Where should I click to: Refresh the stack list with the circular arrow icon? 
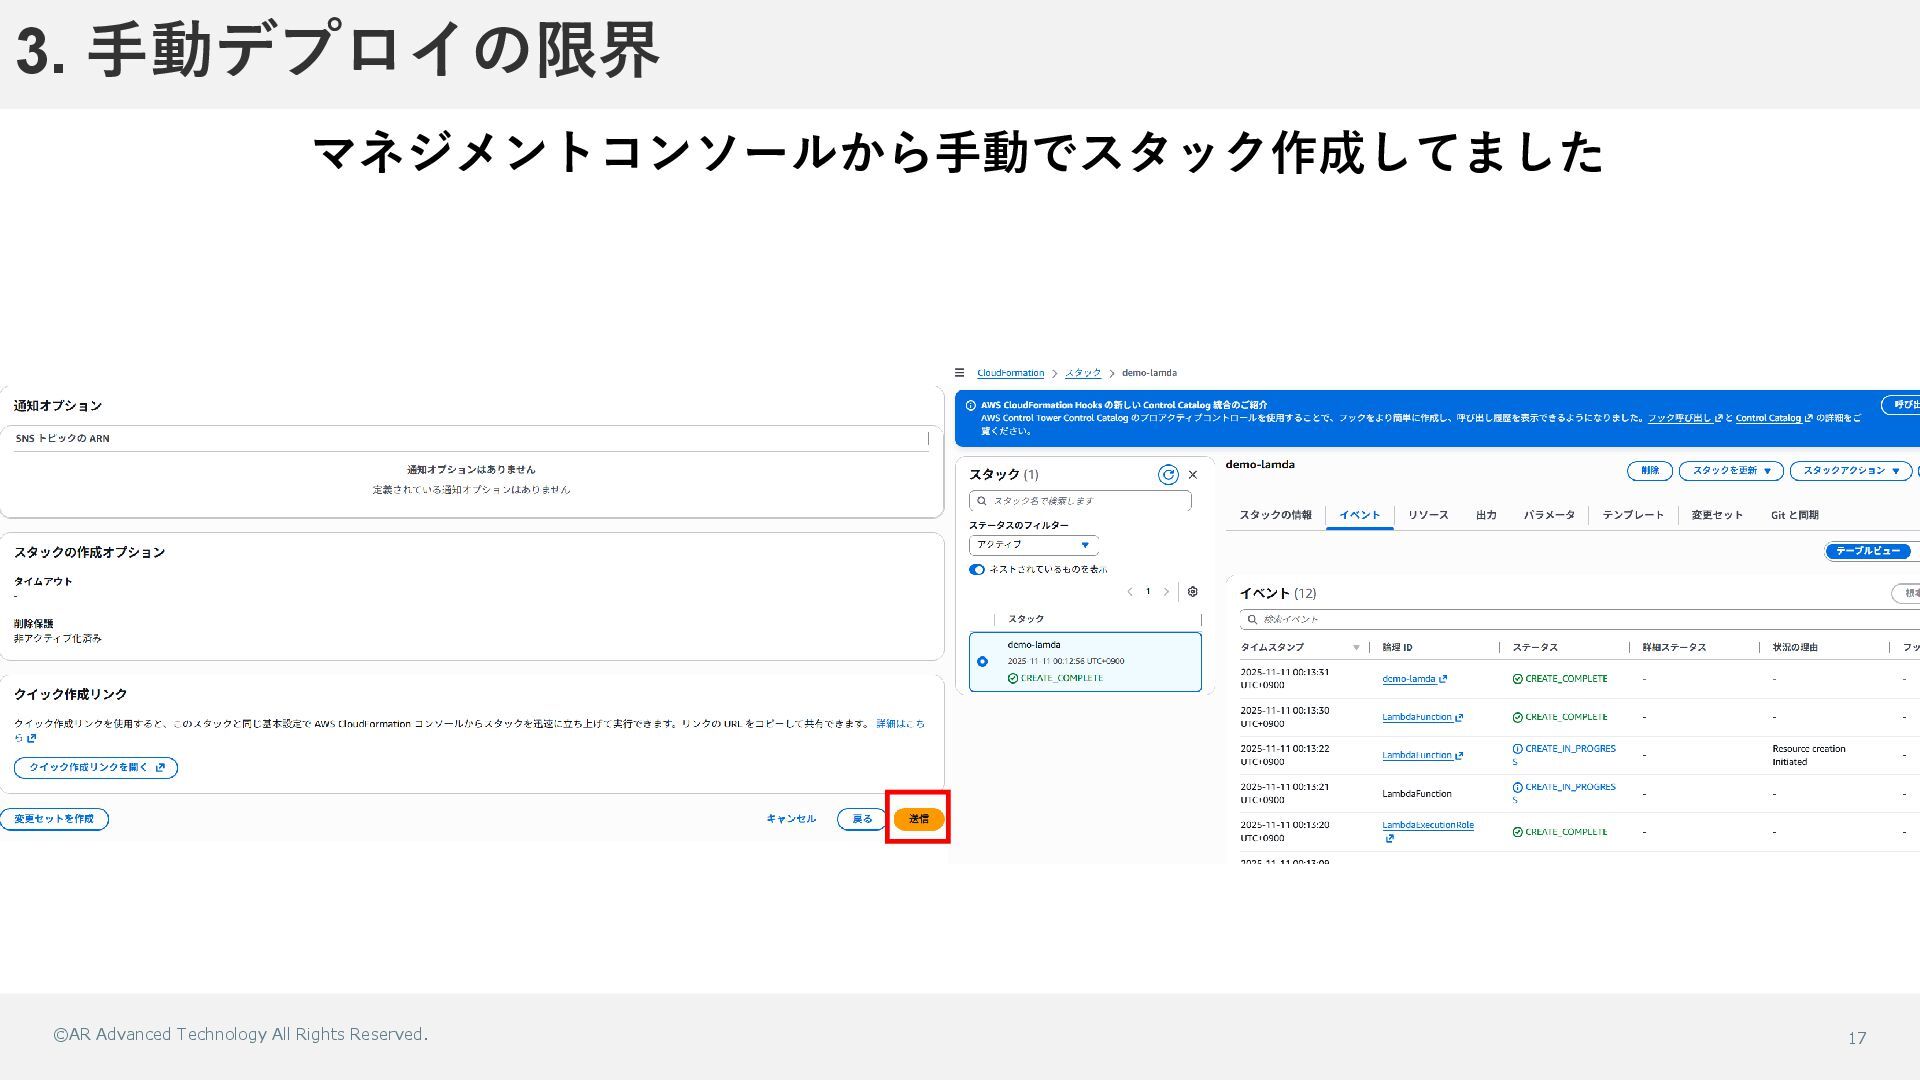click(x=1167, y=475)
